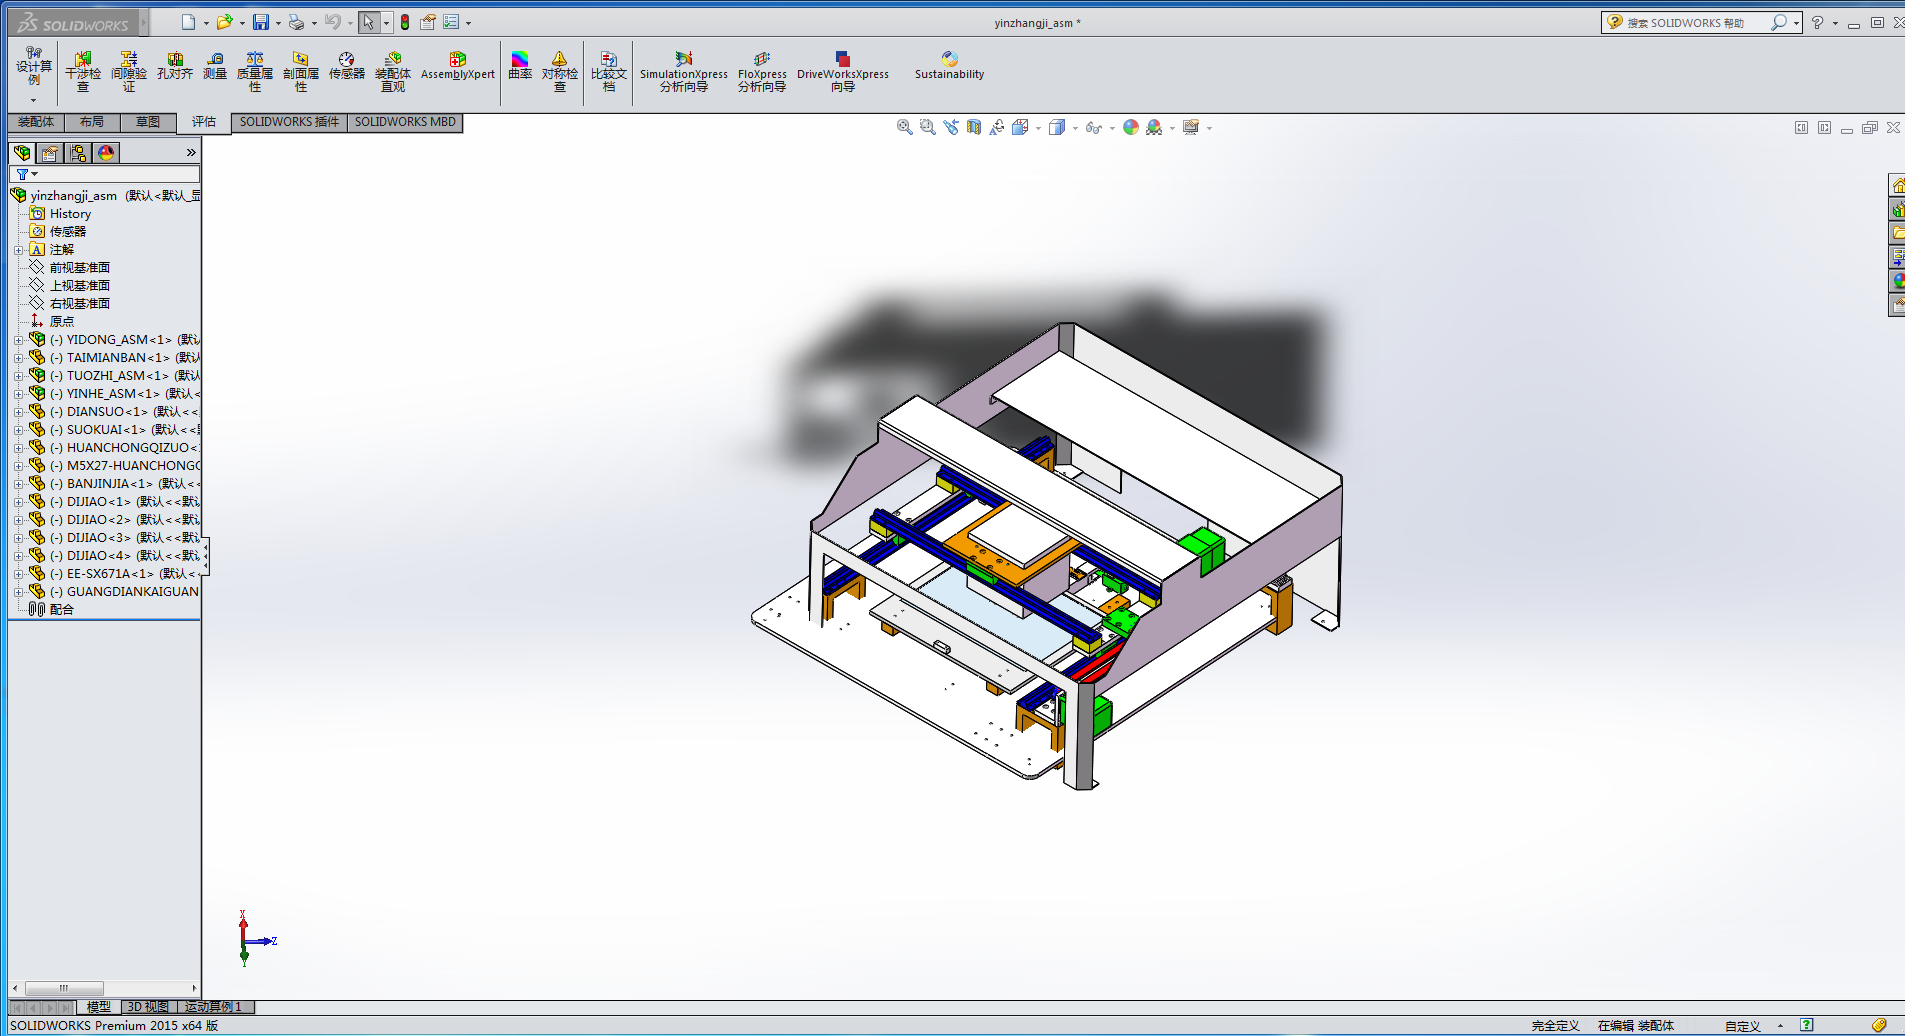This screenshot has width=1905, height=1036.
Task: Open Compare Documents (比较文档)
Action: click(609, 72)
